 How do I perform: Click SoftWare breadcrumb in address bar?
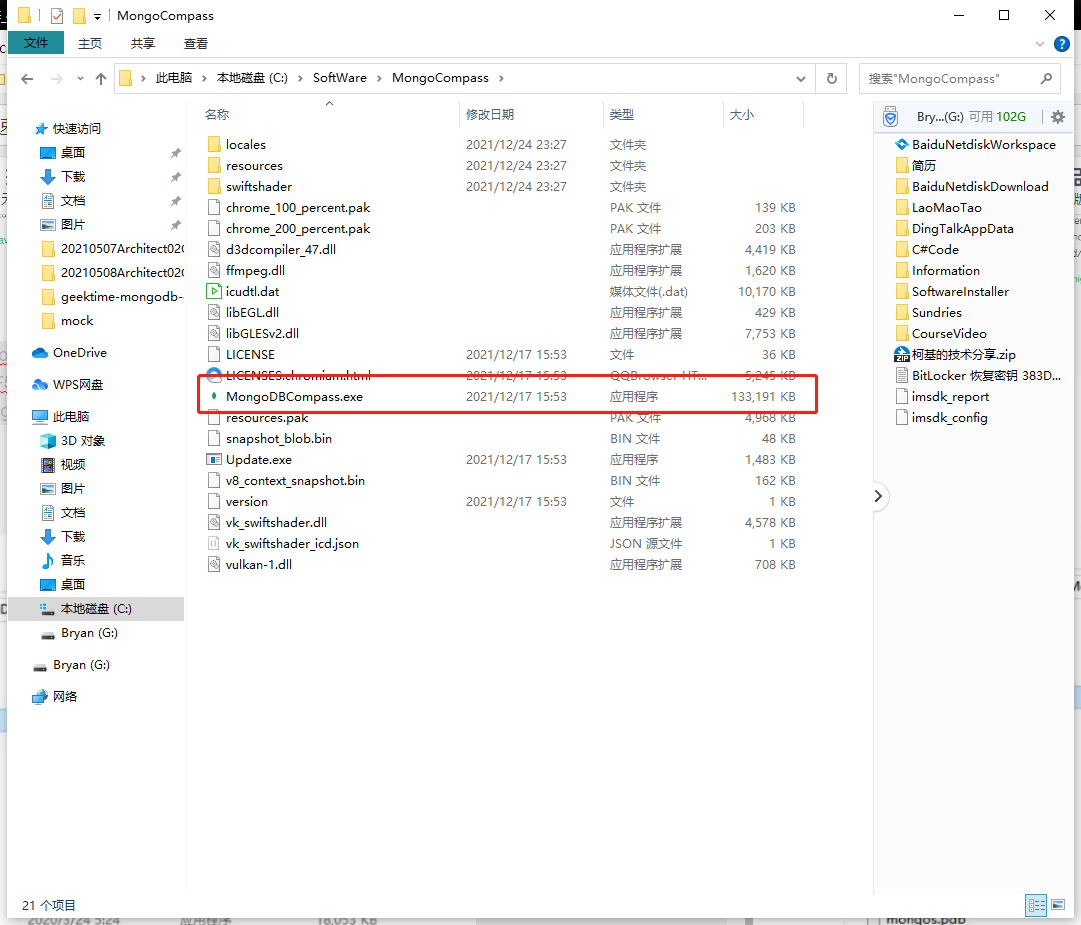340,78
